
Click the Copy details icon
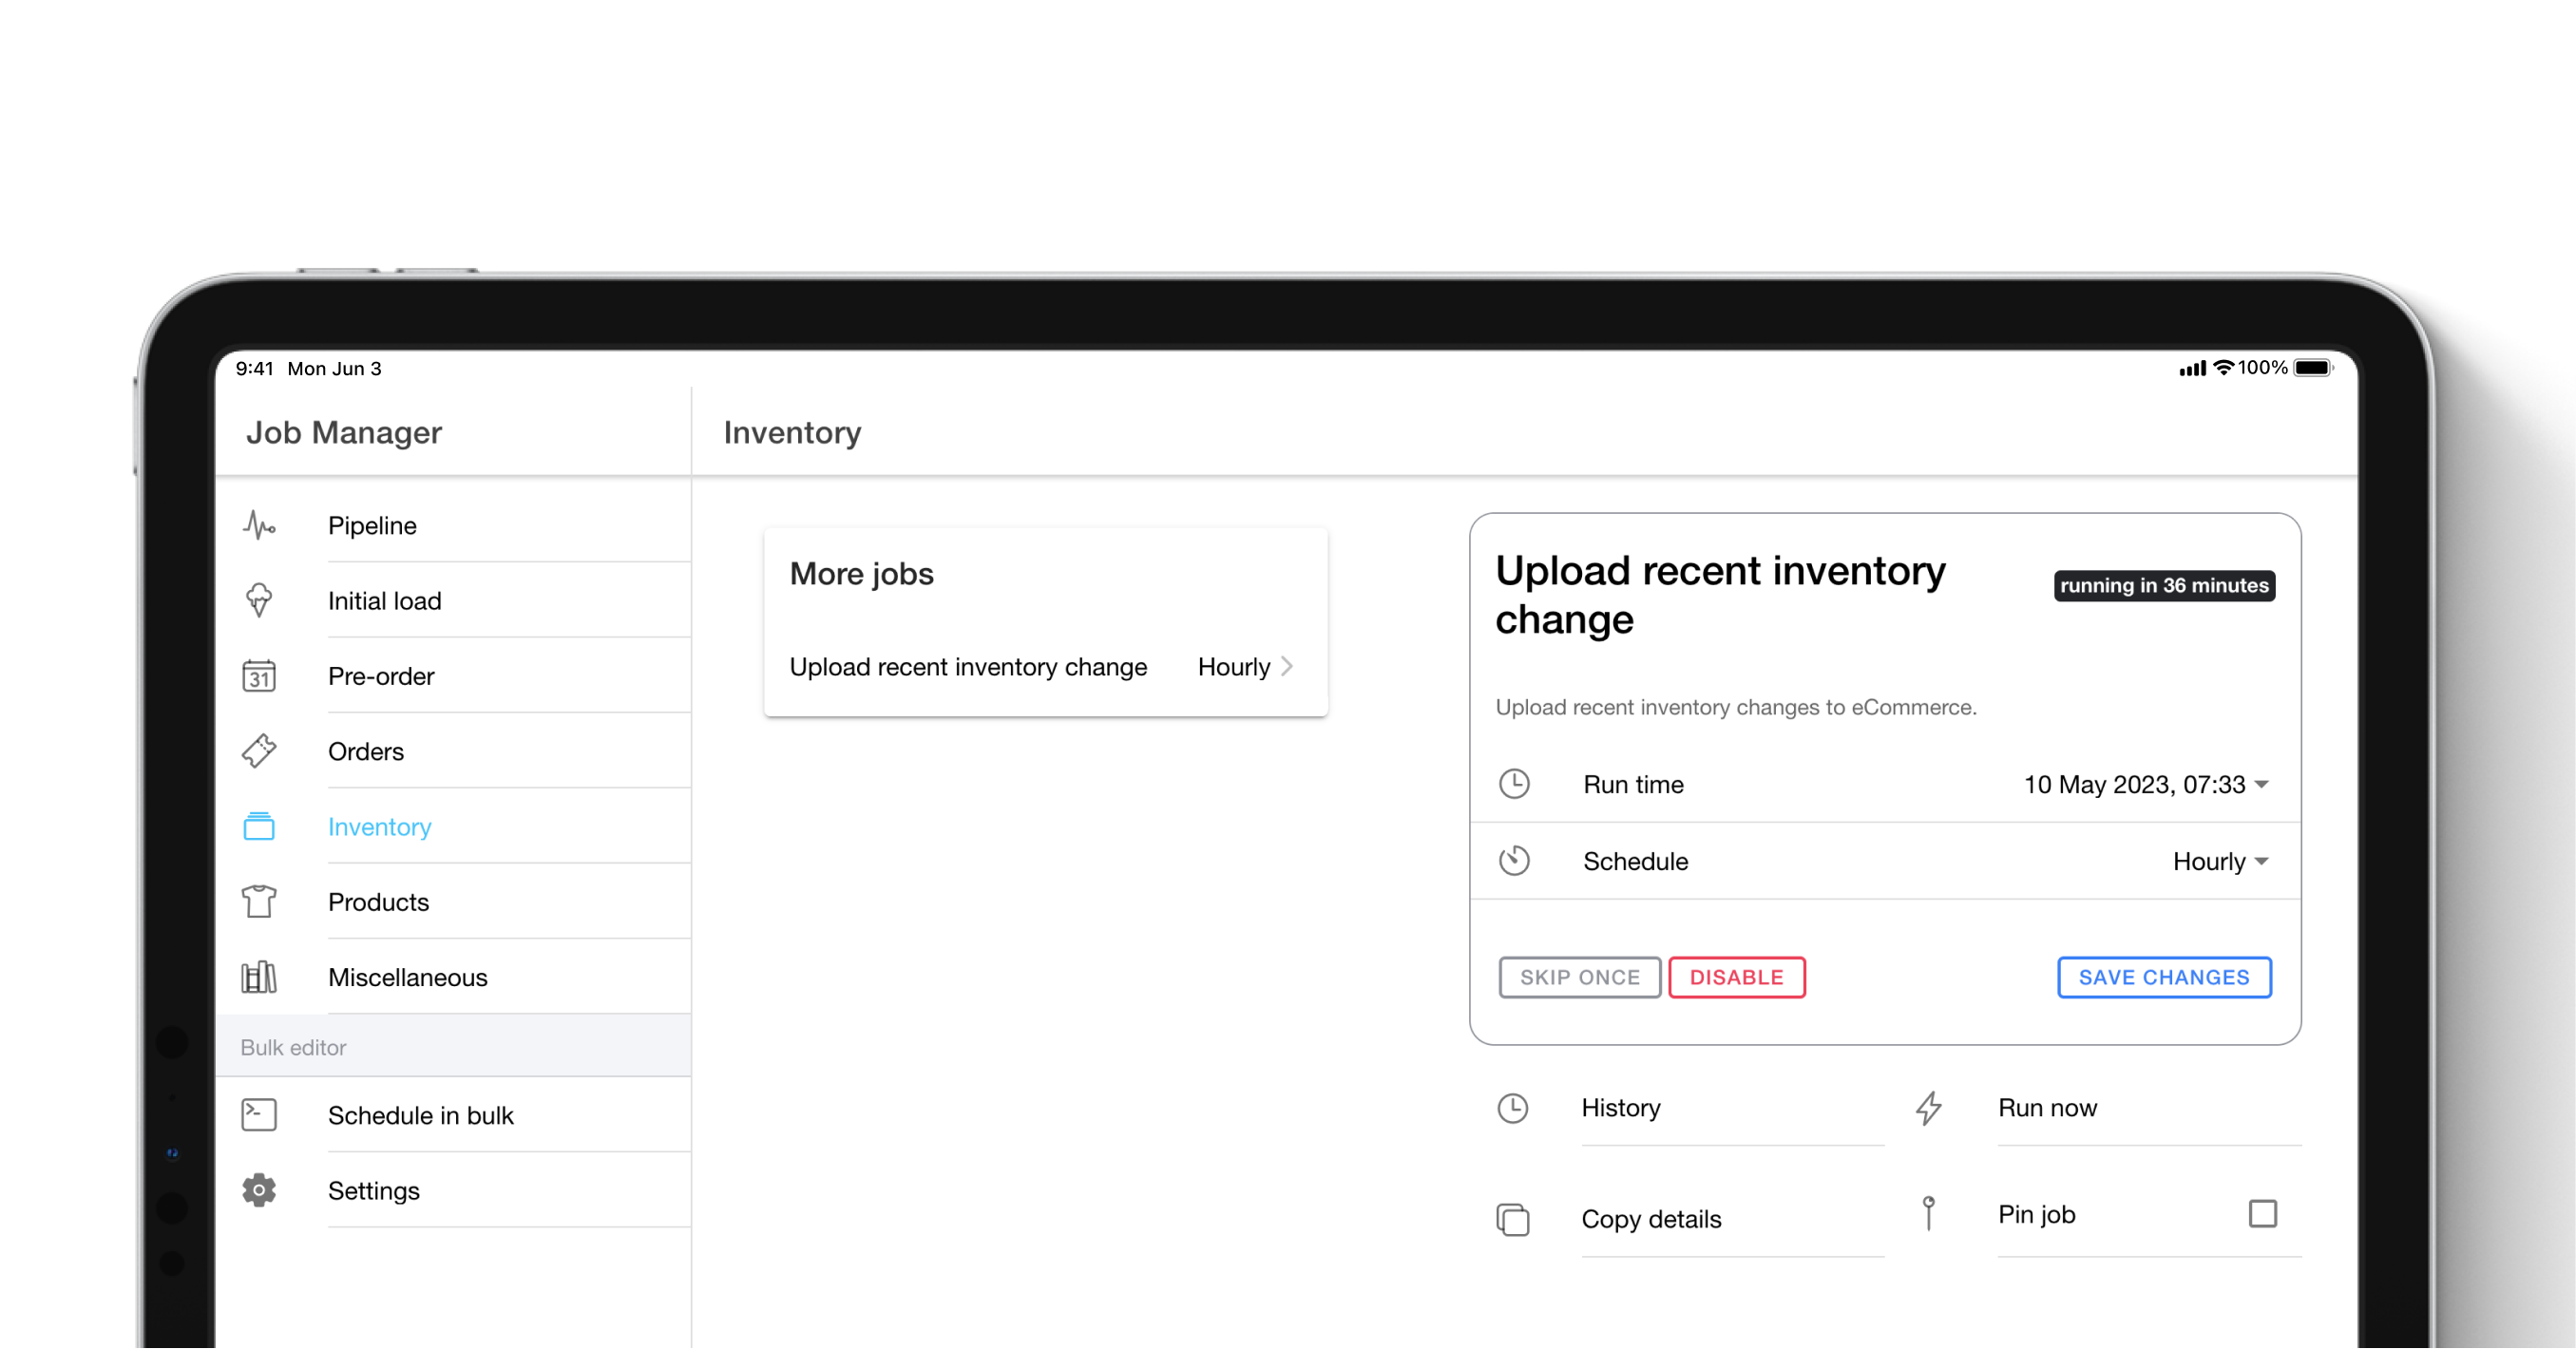(1512, 1220)
